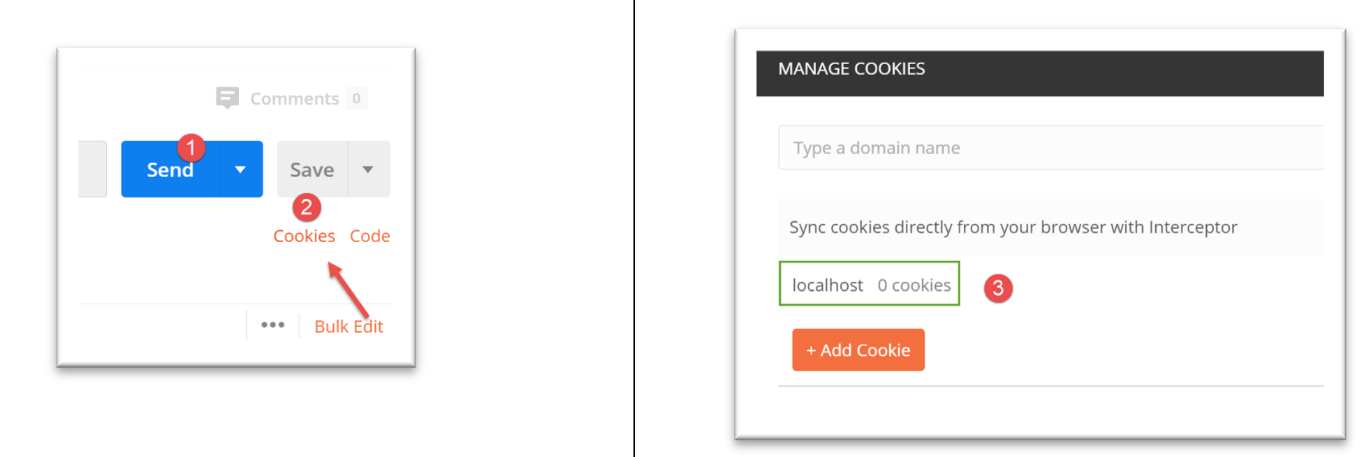This screenshot has width=1364, height=457.
Task: Click the Comments speech bubble icon
Action: pyautogui.click(x=228, y=98)
